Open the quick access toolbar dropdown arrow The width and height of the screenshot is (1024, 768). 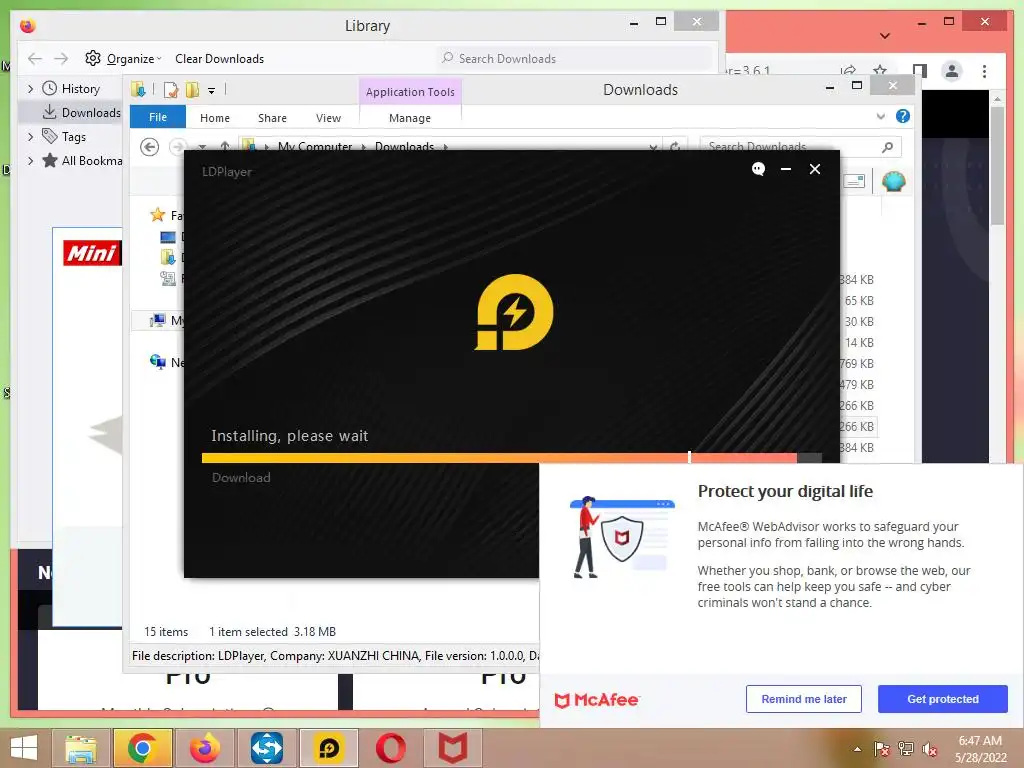pyautogui.click(x=212, y=90)
